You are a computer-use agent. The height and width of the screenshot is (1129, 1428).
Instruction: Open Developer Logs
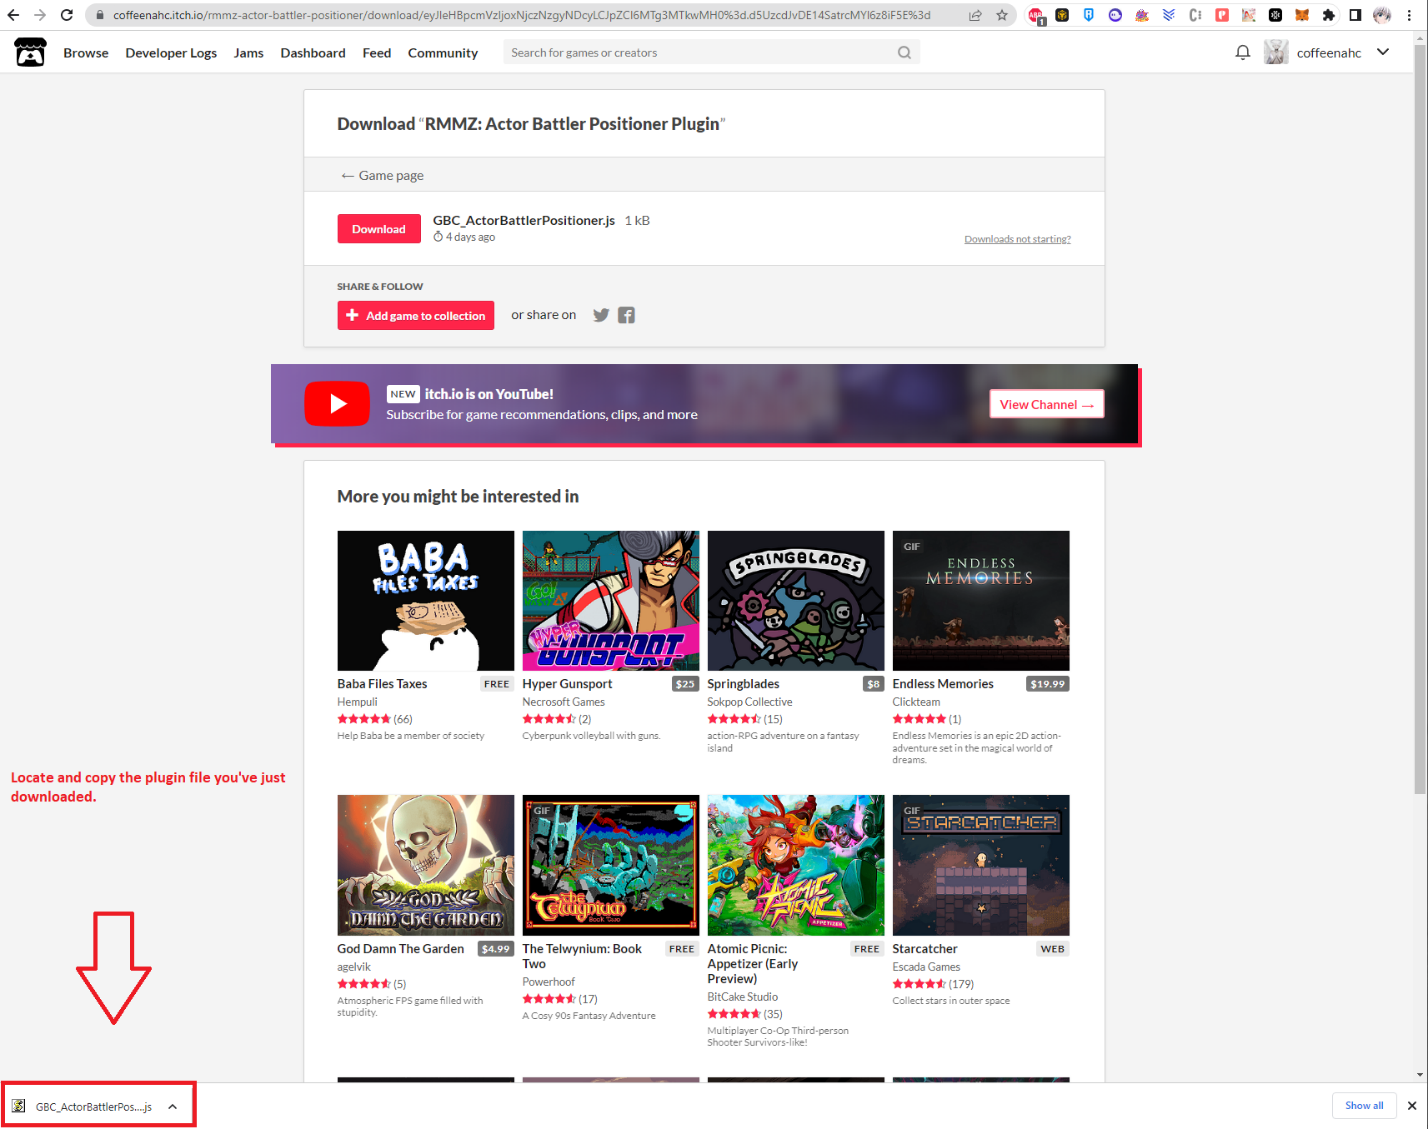click(171, 52)
